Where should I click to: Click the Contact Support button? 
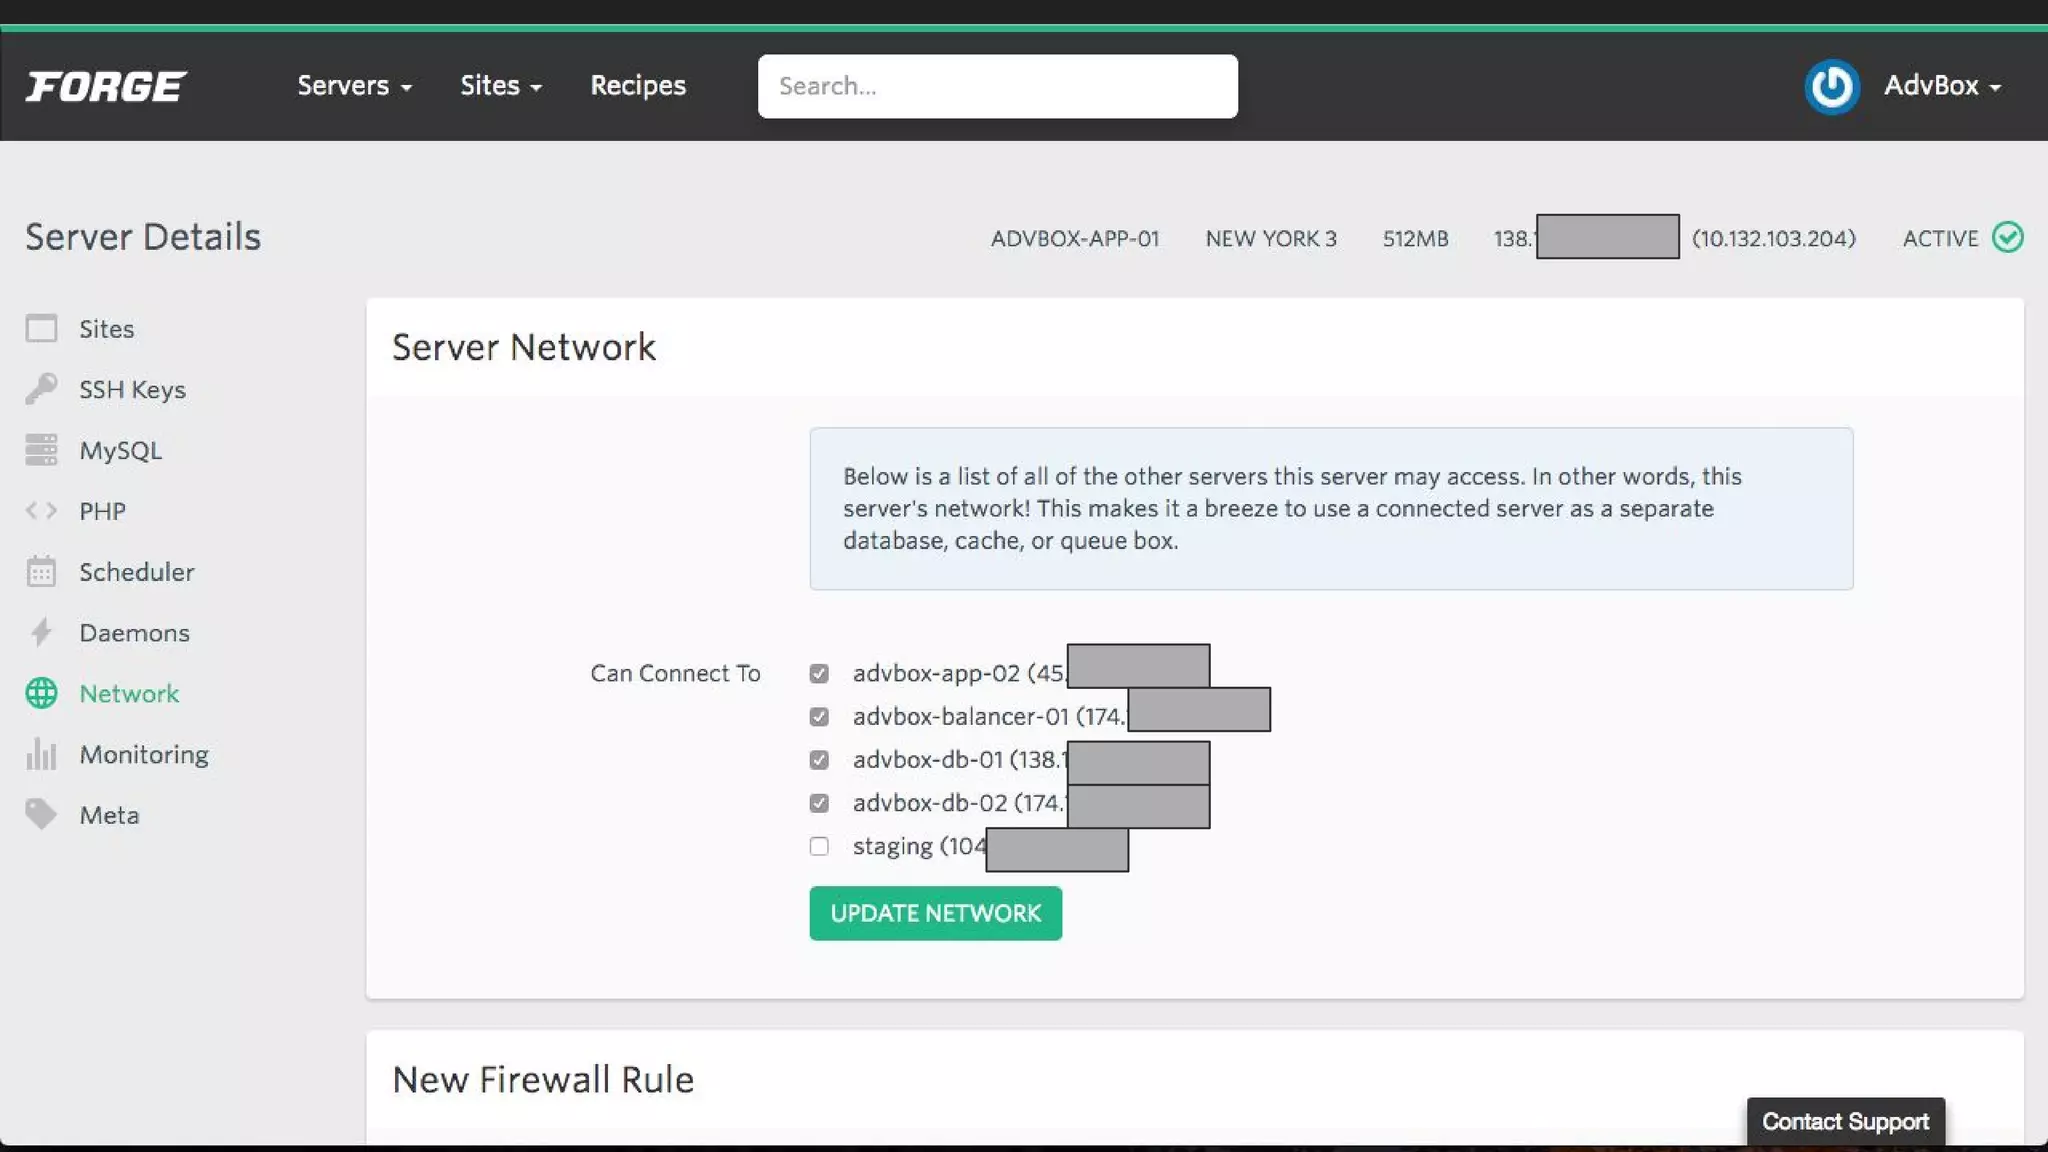pos(1845,1122)
